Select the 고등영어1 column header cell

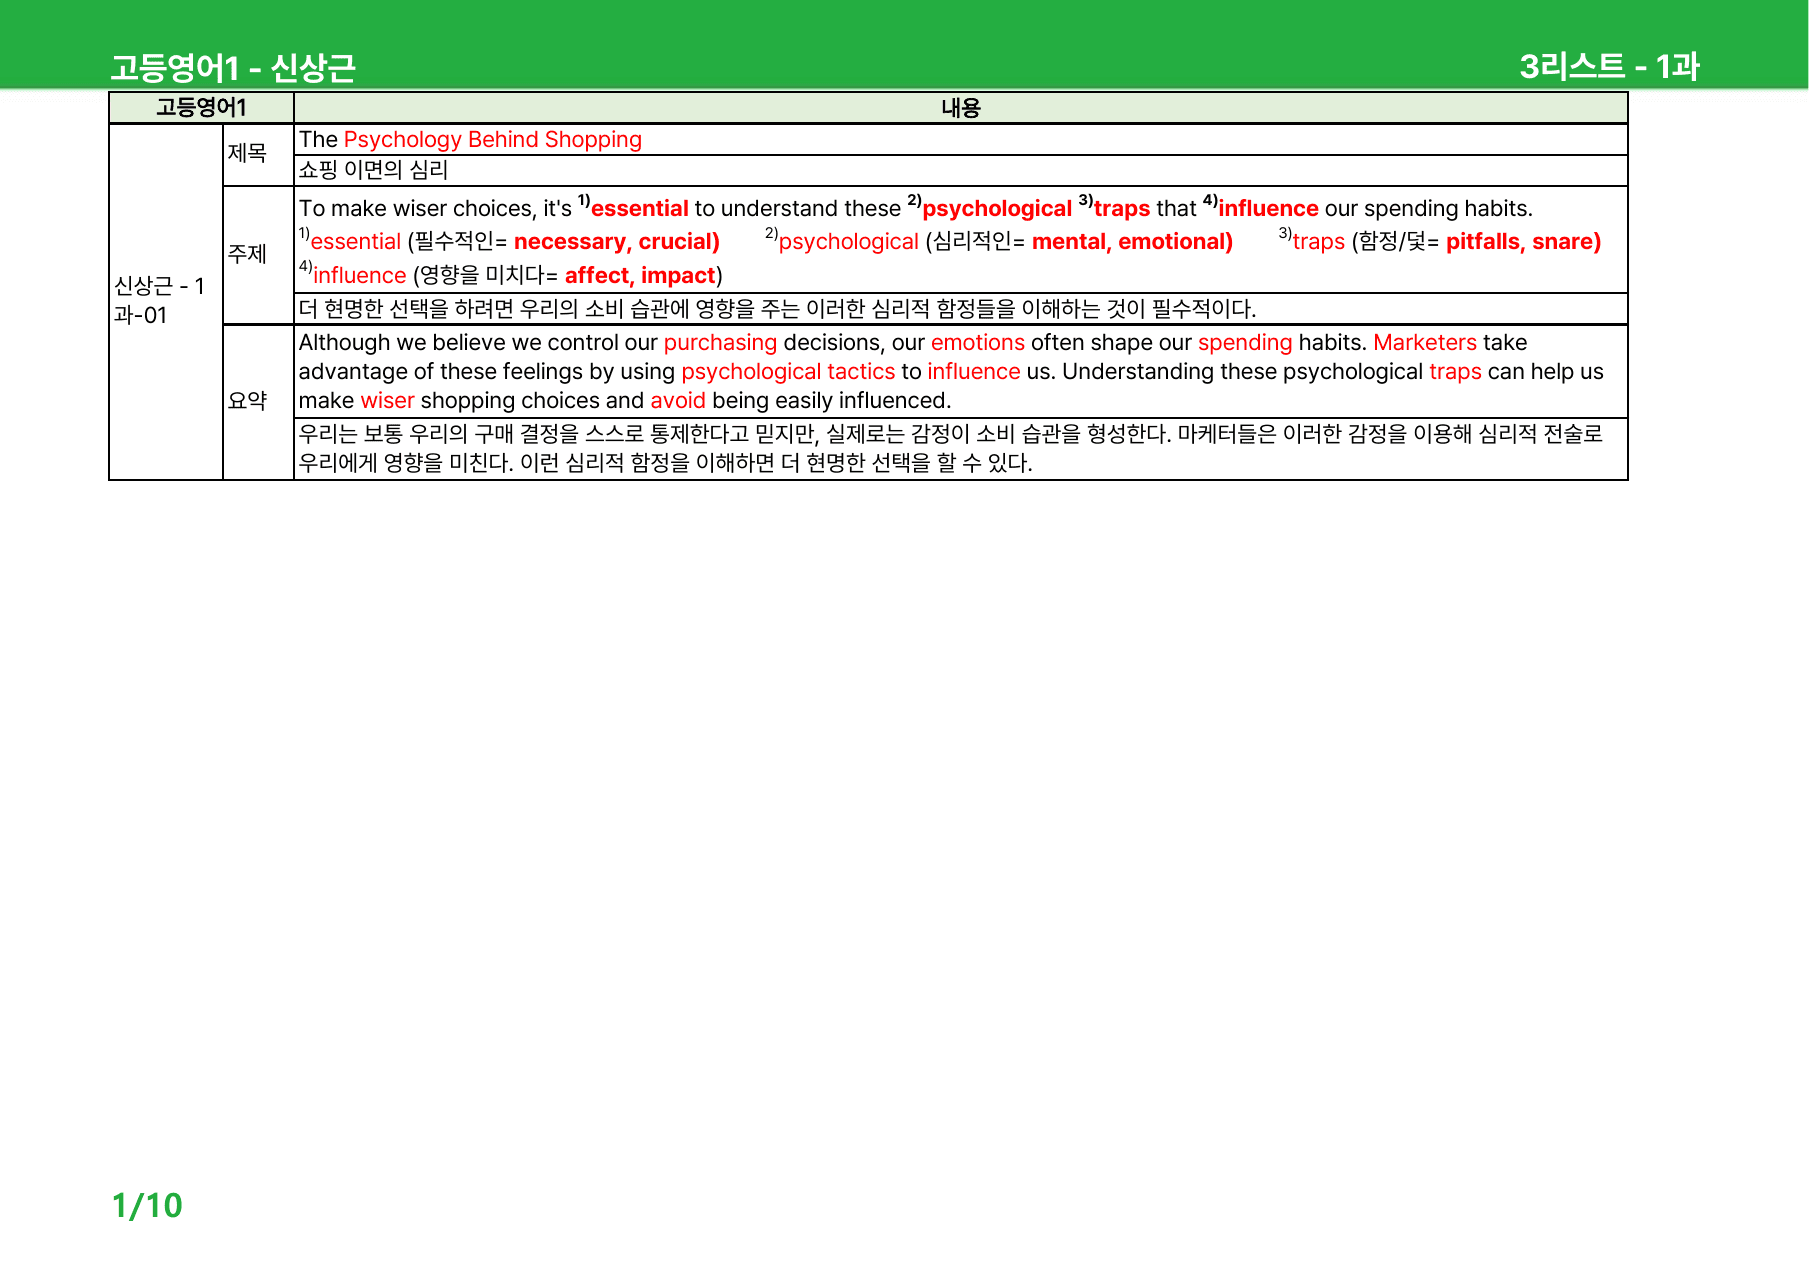(x=201, y=108)
